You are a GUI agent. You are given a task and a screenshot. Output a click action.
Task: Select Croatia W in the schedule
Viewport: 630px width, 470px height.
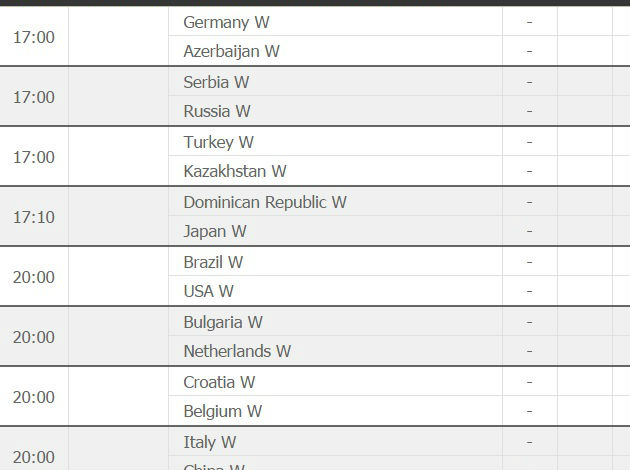pyautogui.click(x=219, y=382)
